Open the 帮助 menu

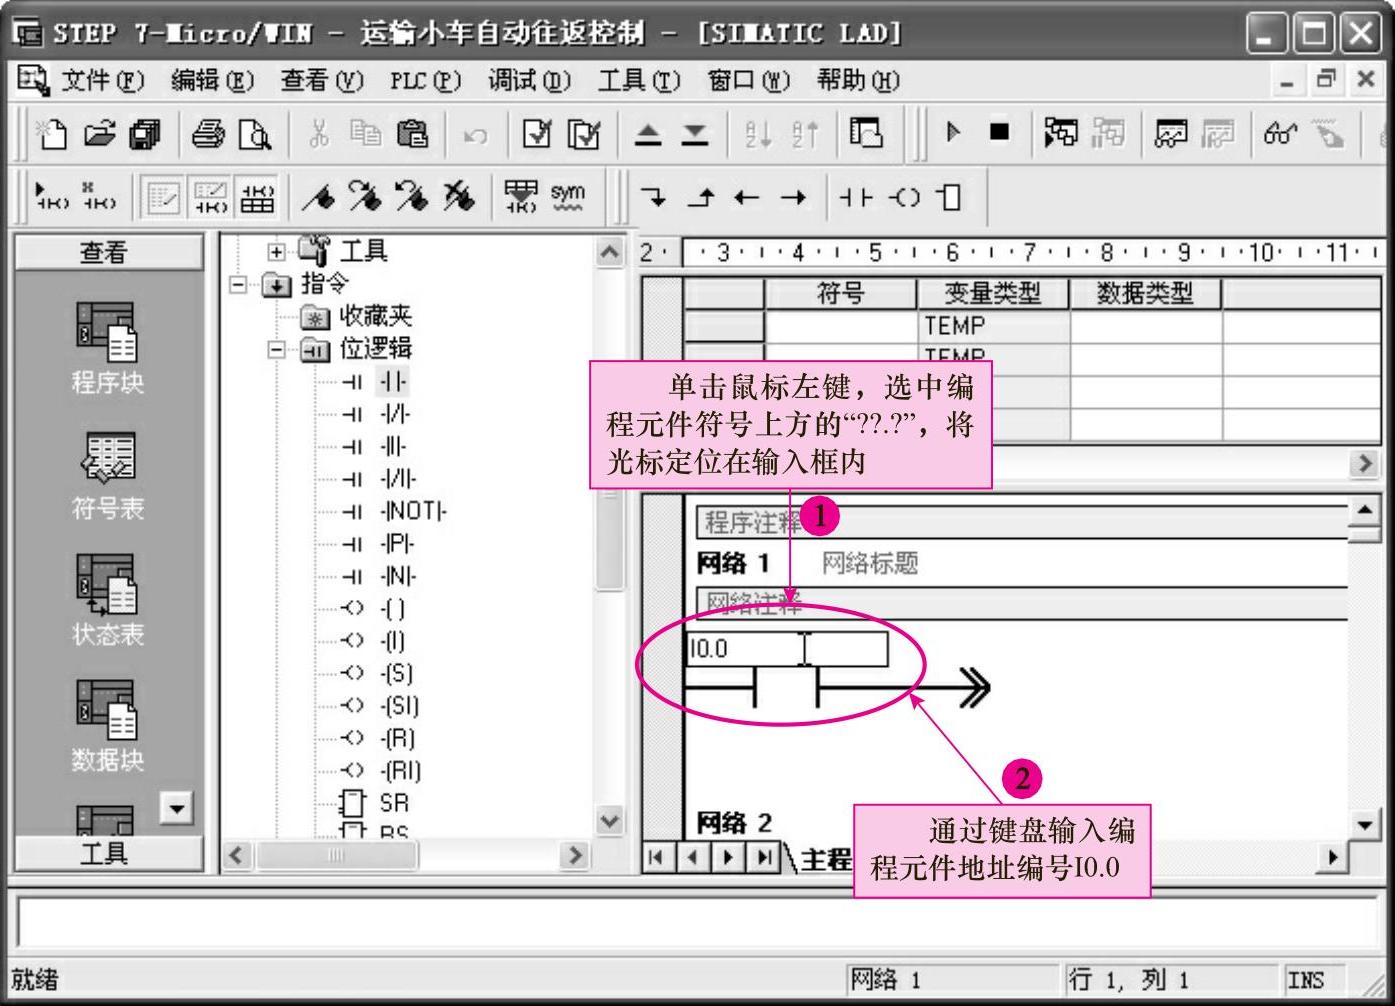tap(858, 80)
